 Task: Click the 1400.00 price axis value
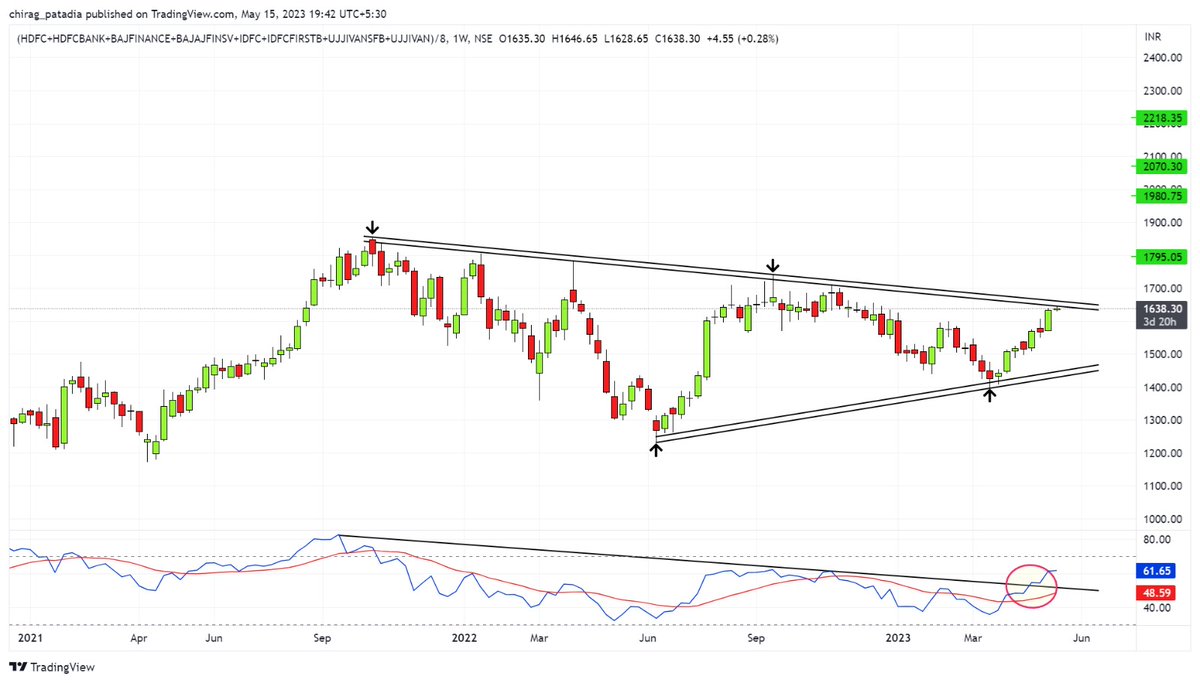(x=1163, y=388)
